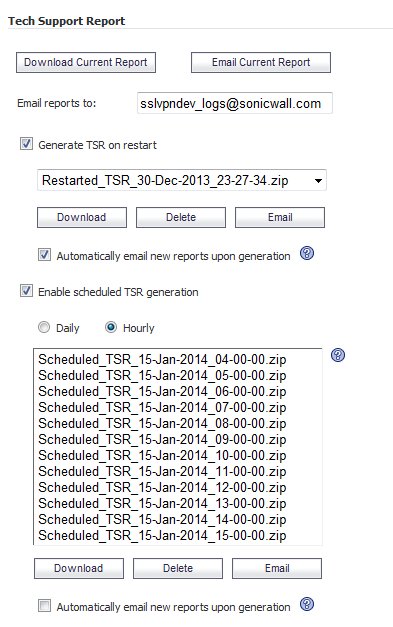Click Email Current Report button
The image size is (393, 627).
click(x=261, y=62)
